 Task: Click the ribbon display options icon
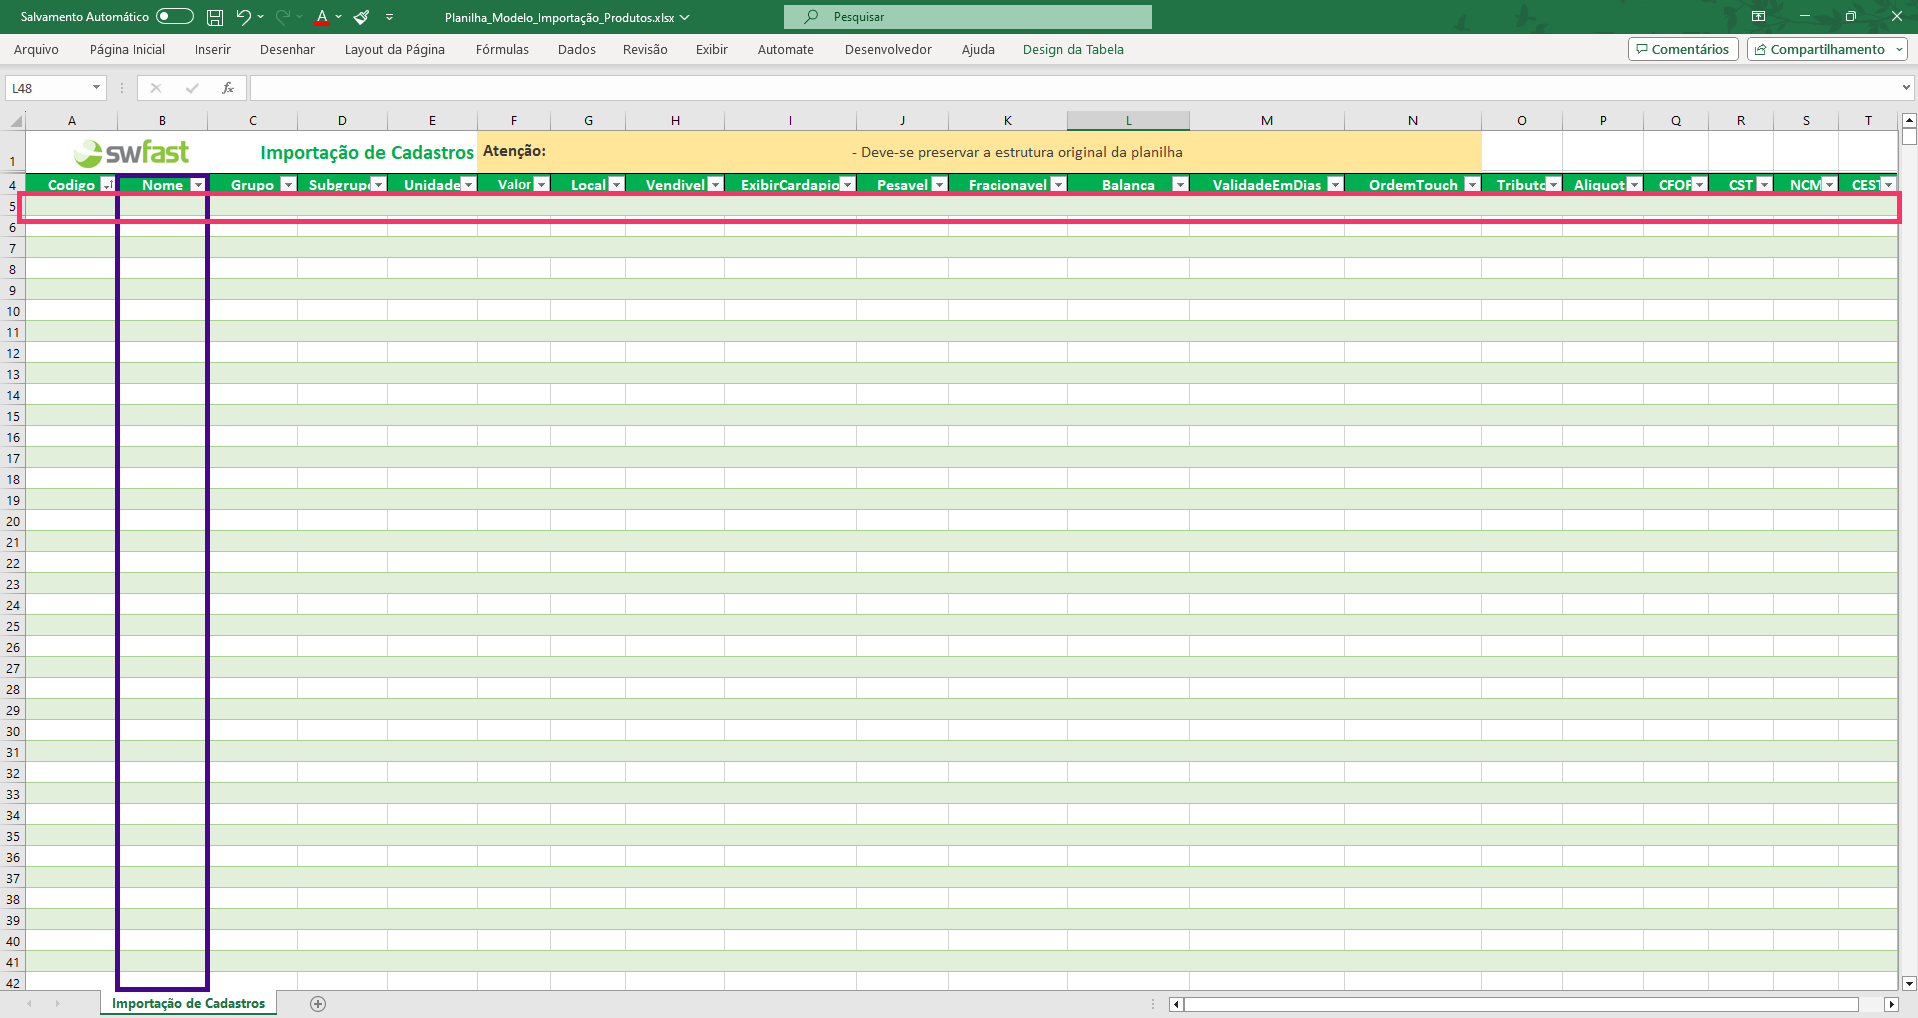coord(1758,16)
